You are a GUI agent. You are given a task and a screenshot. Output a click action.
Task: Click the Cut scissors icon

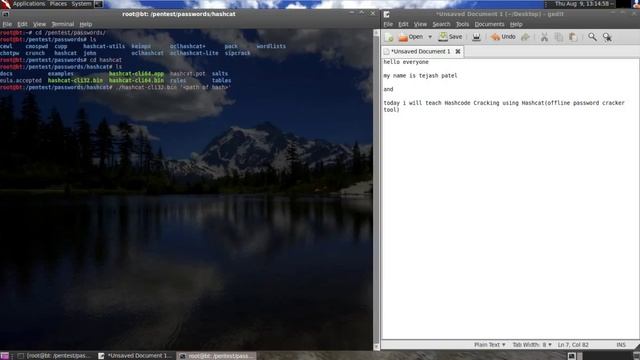pyautogui.click(x=544, y=37)
